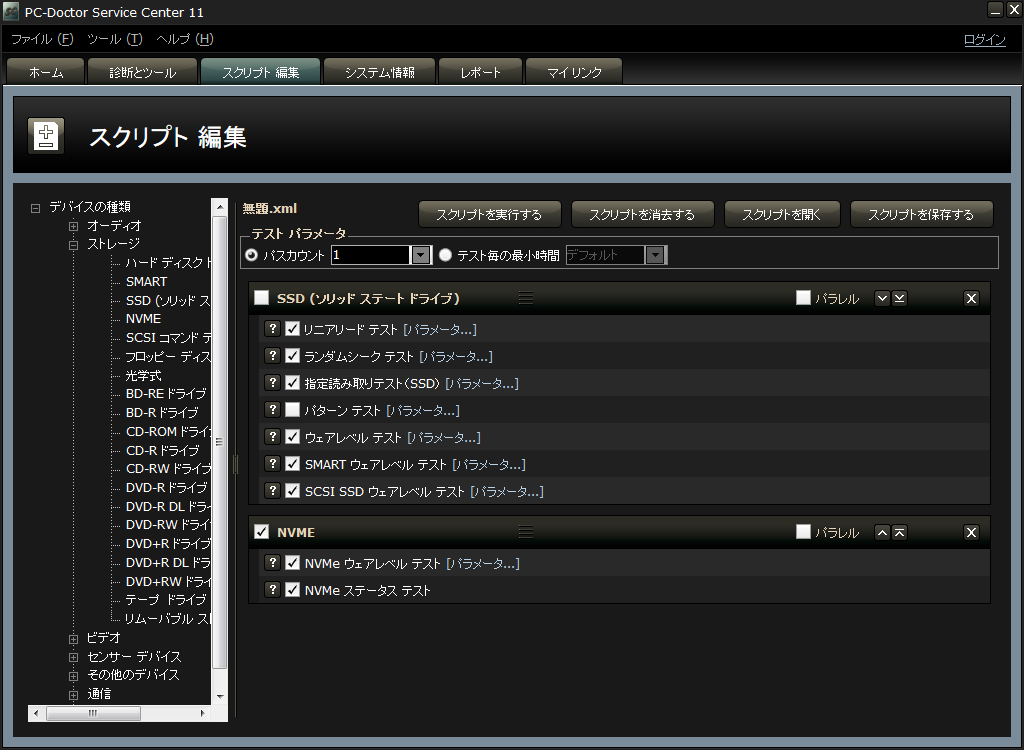The width and height of the screenshot is (1024, 750).
Task: Collapse the デバイスの種類 tree root
Action: coord(35,208)
